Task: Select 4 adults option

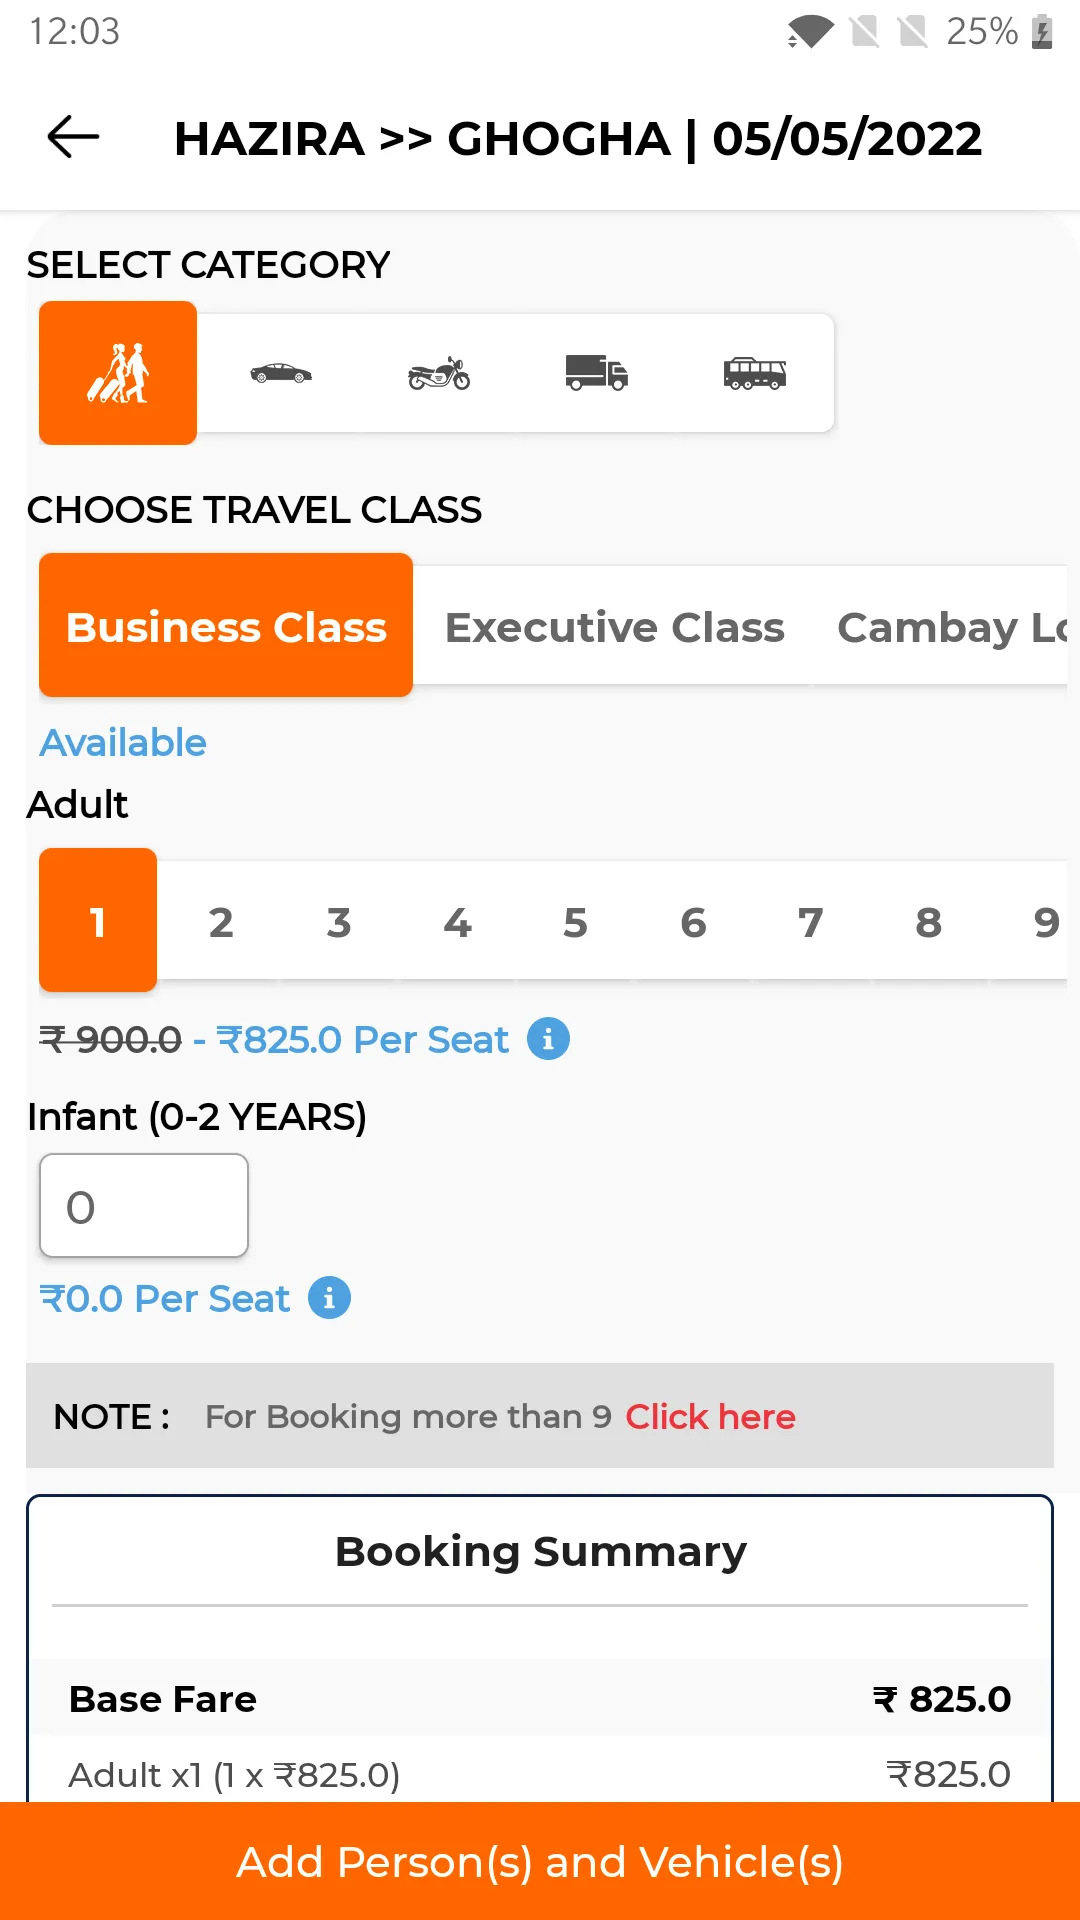Action: [x=457, y=921]
